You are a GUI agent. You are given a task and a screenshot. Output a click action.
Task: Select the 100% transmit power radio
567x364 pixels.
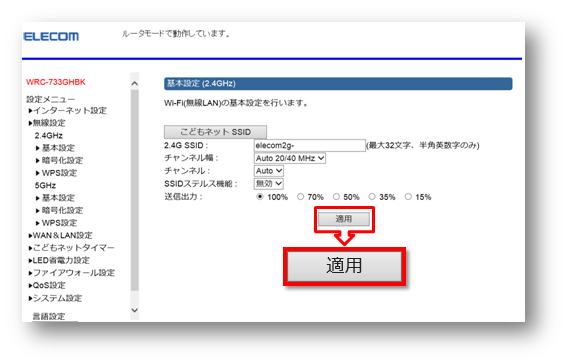tap(260, 197)
